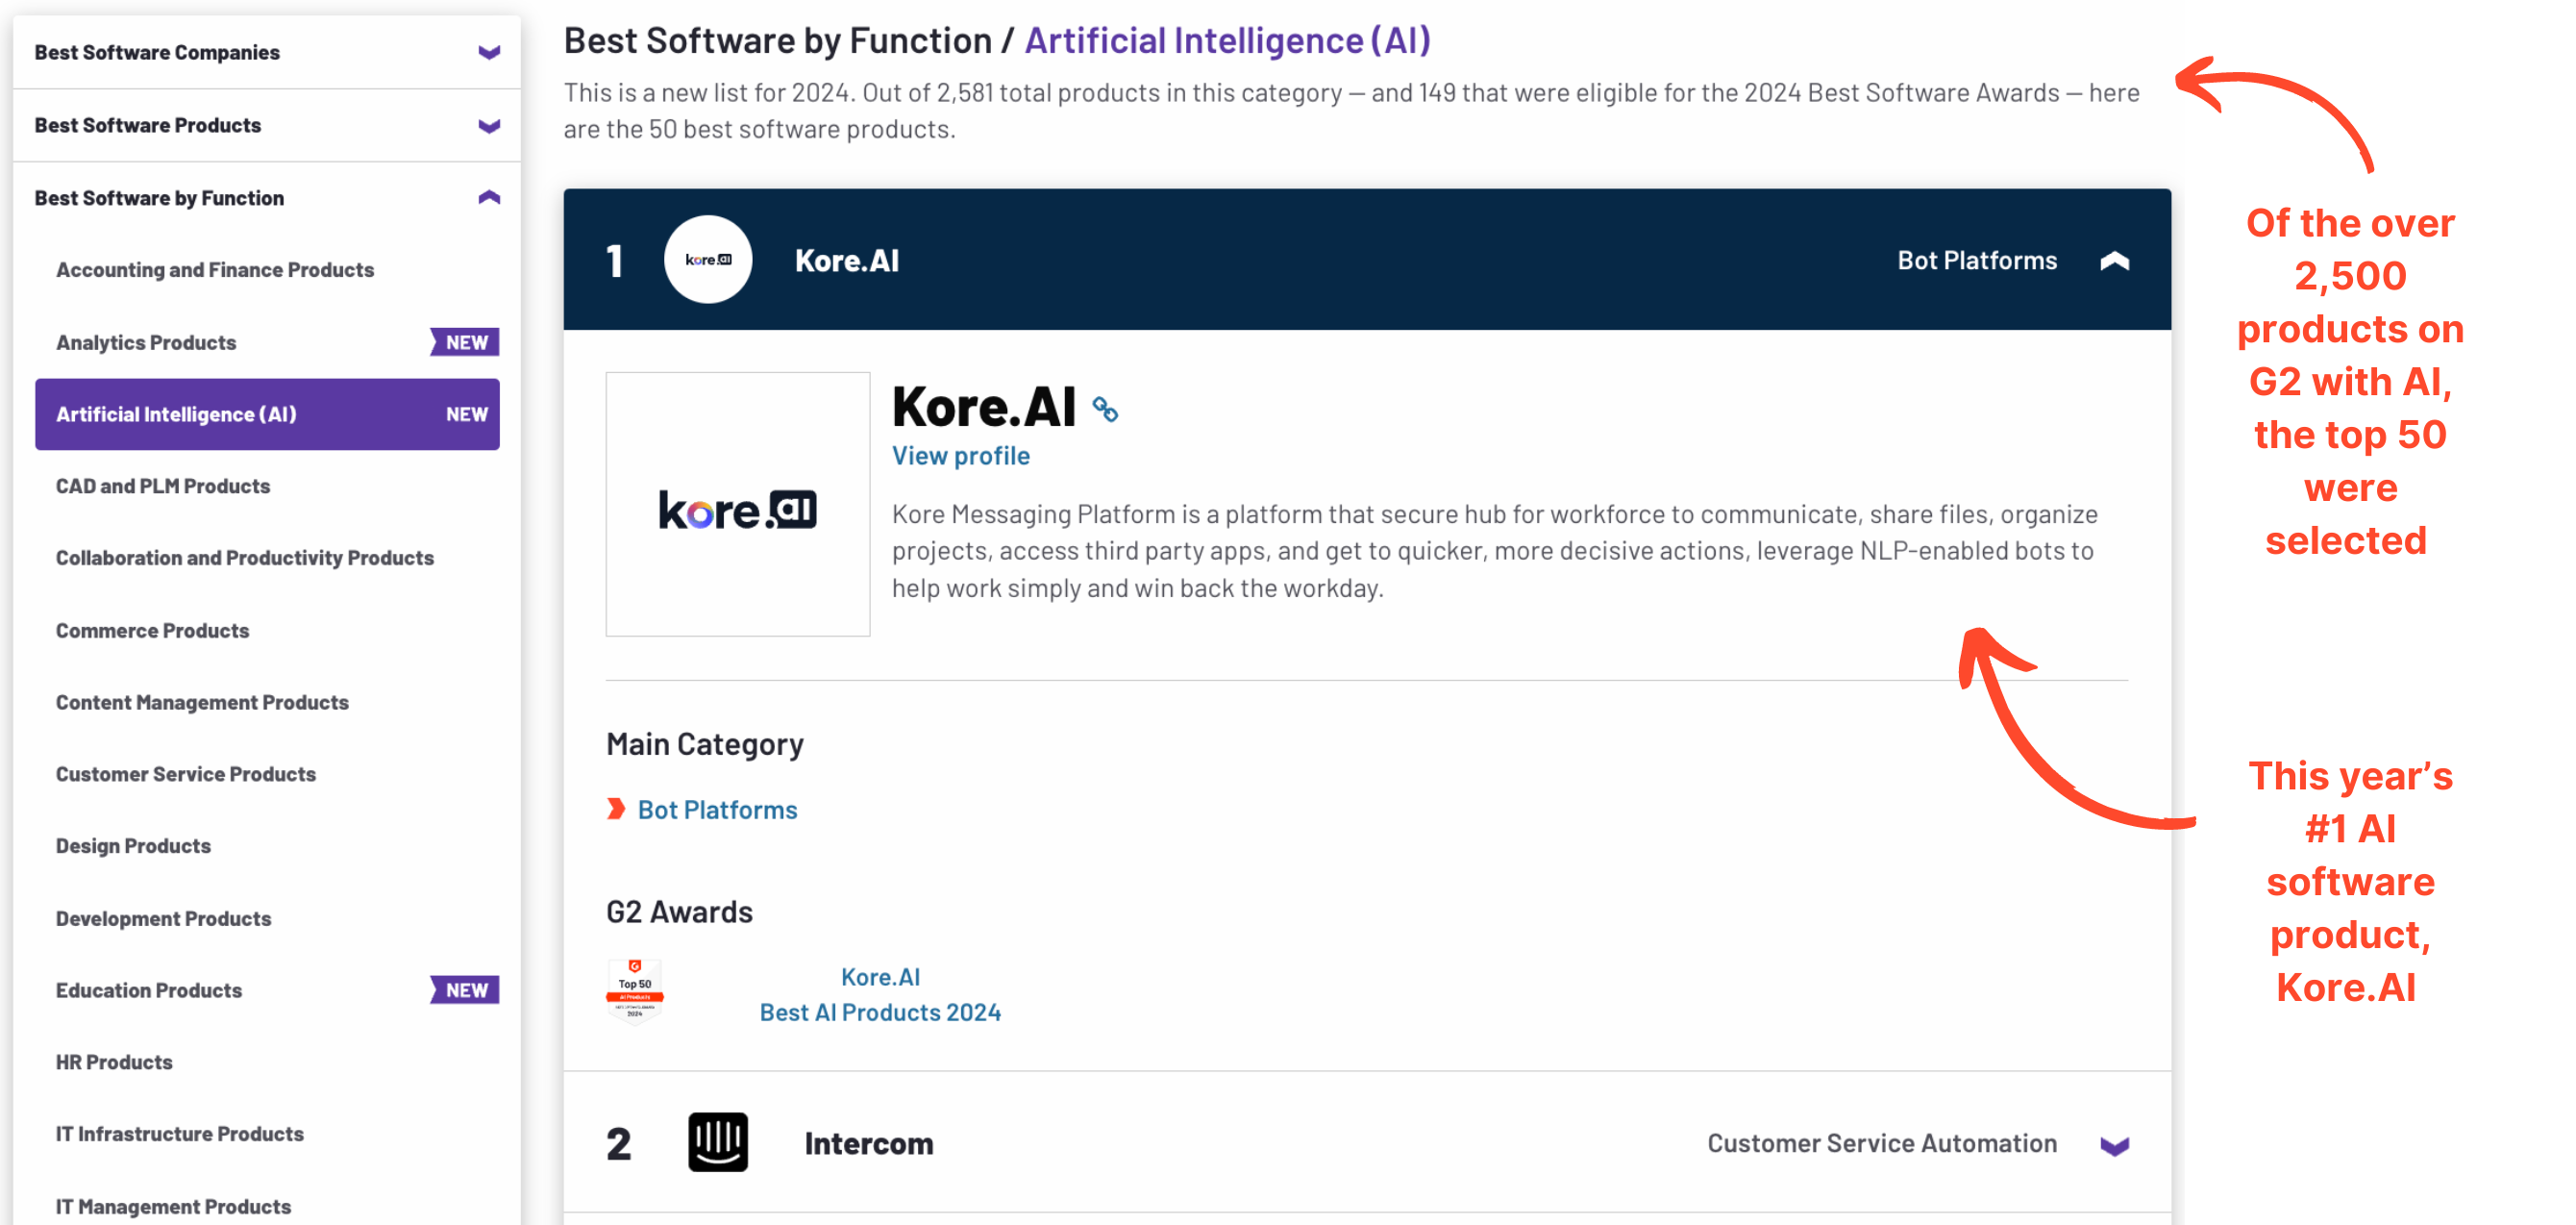Open Accounting and Finance Products

[x=215, y=270]
